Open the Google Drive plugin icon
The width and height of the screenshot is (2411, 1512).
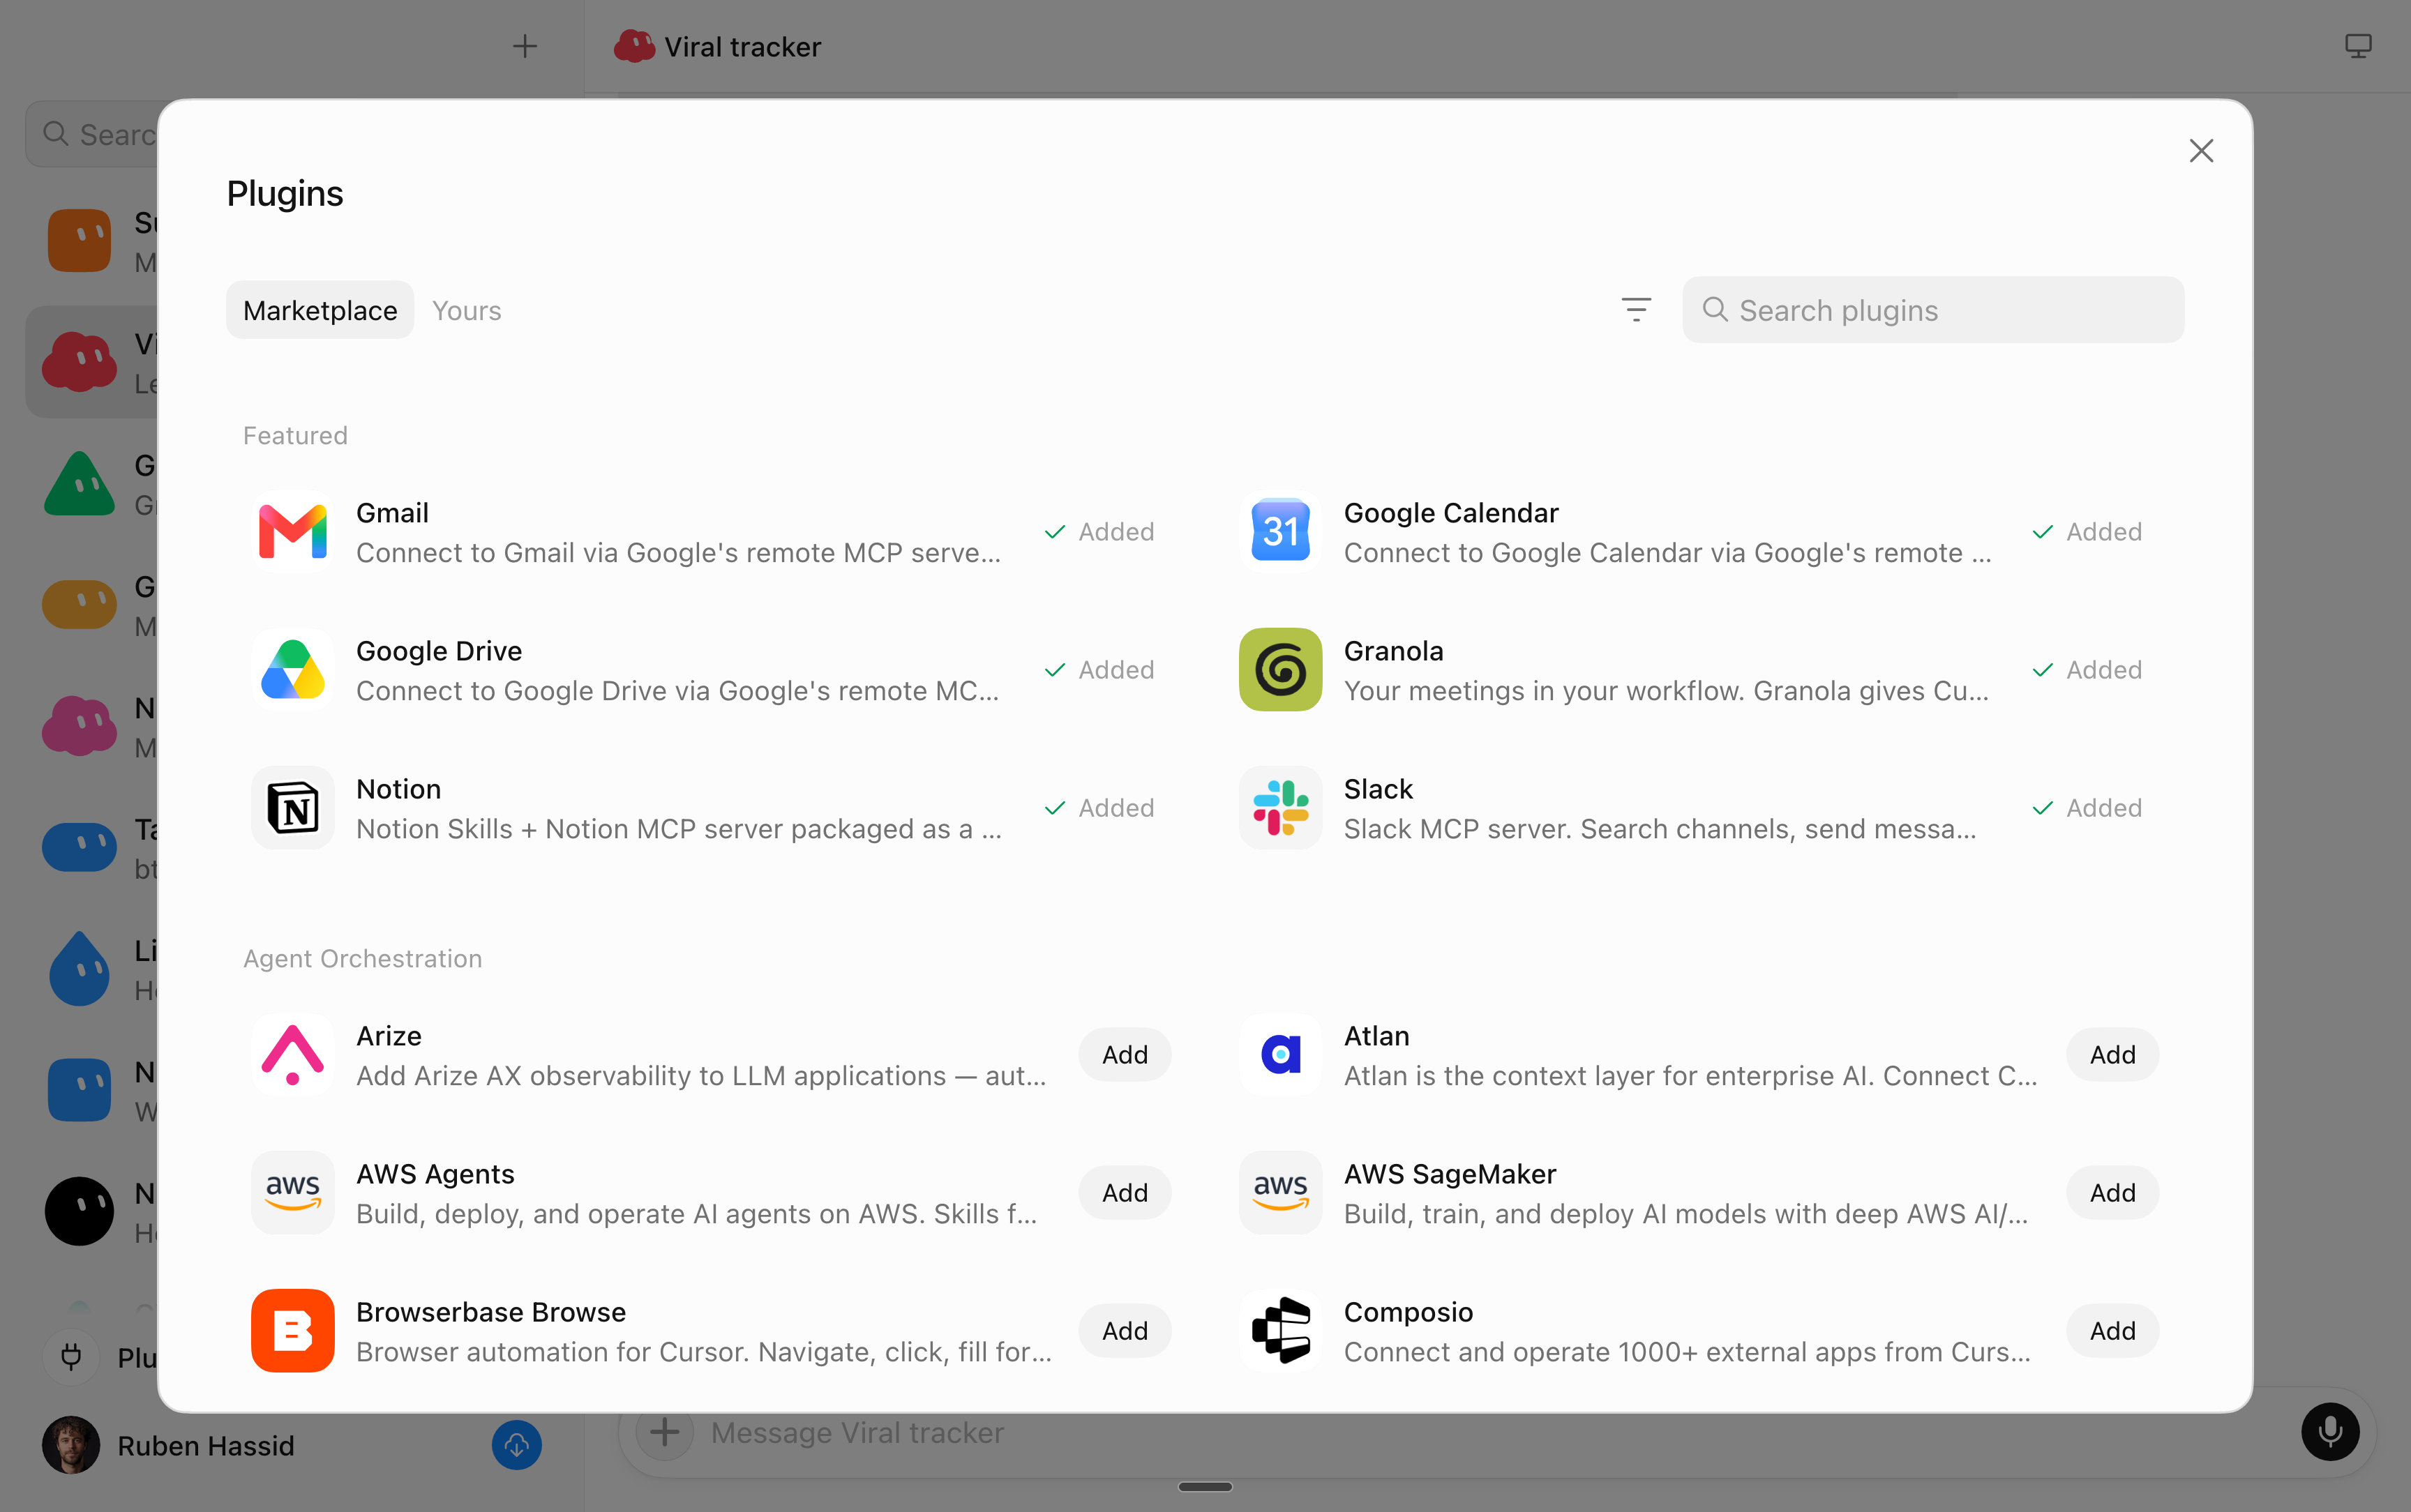point(292,669)
